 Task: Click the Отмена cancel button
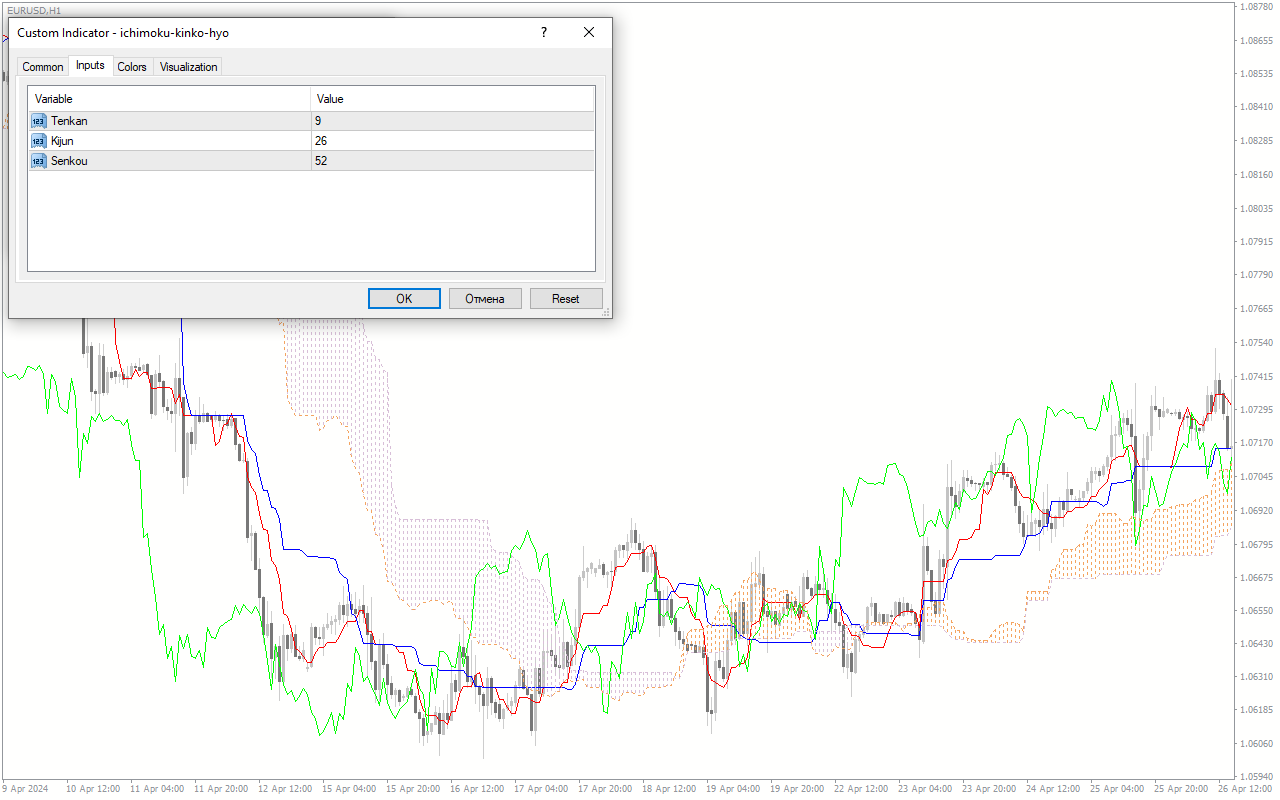click(x=485, y=298)
